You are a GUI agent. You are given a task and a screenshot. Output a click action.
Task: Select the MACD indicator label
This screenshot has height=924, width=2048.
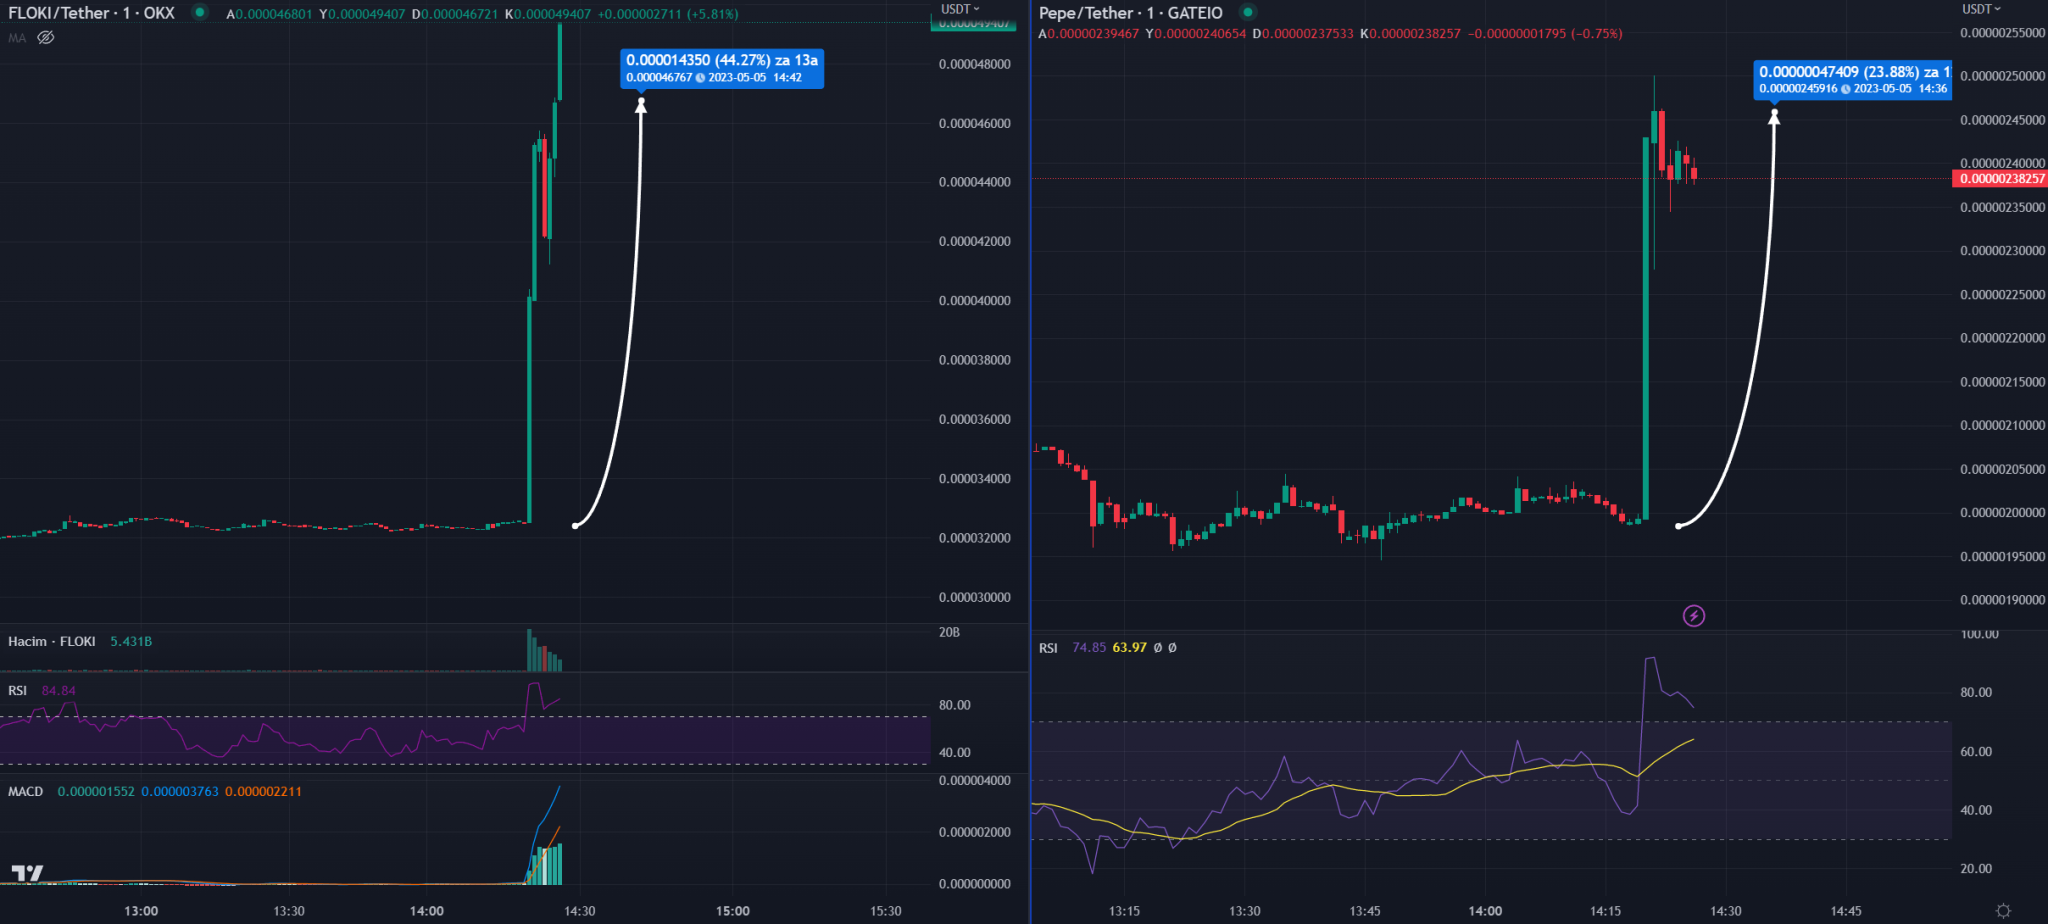pos(26,791)
